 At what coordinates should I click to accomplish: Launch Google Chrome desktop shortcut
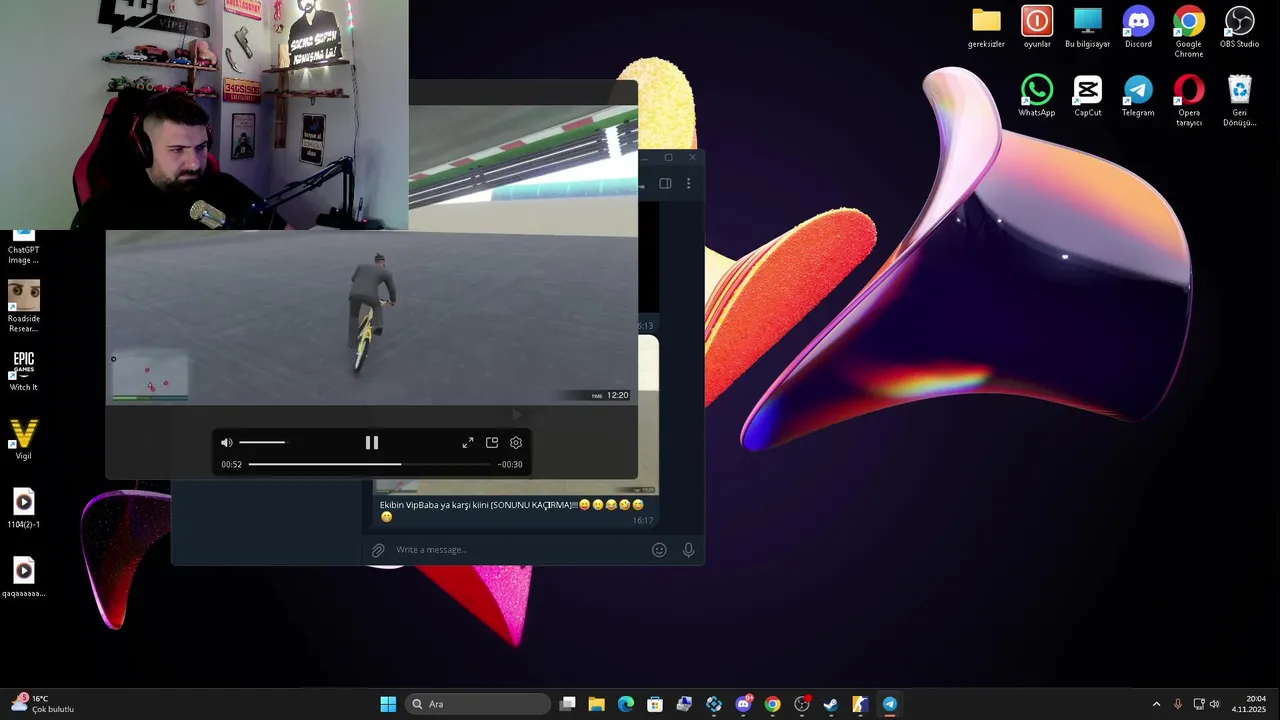(x=1189, y=32)
